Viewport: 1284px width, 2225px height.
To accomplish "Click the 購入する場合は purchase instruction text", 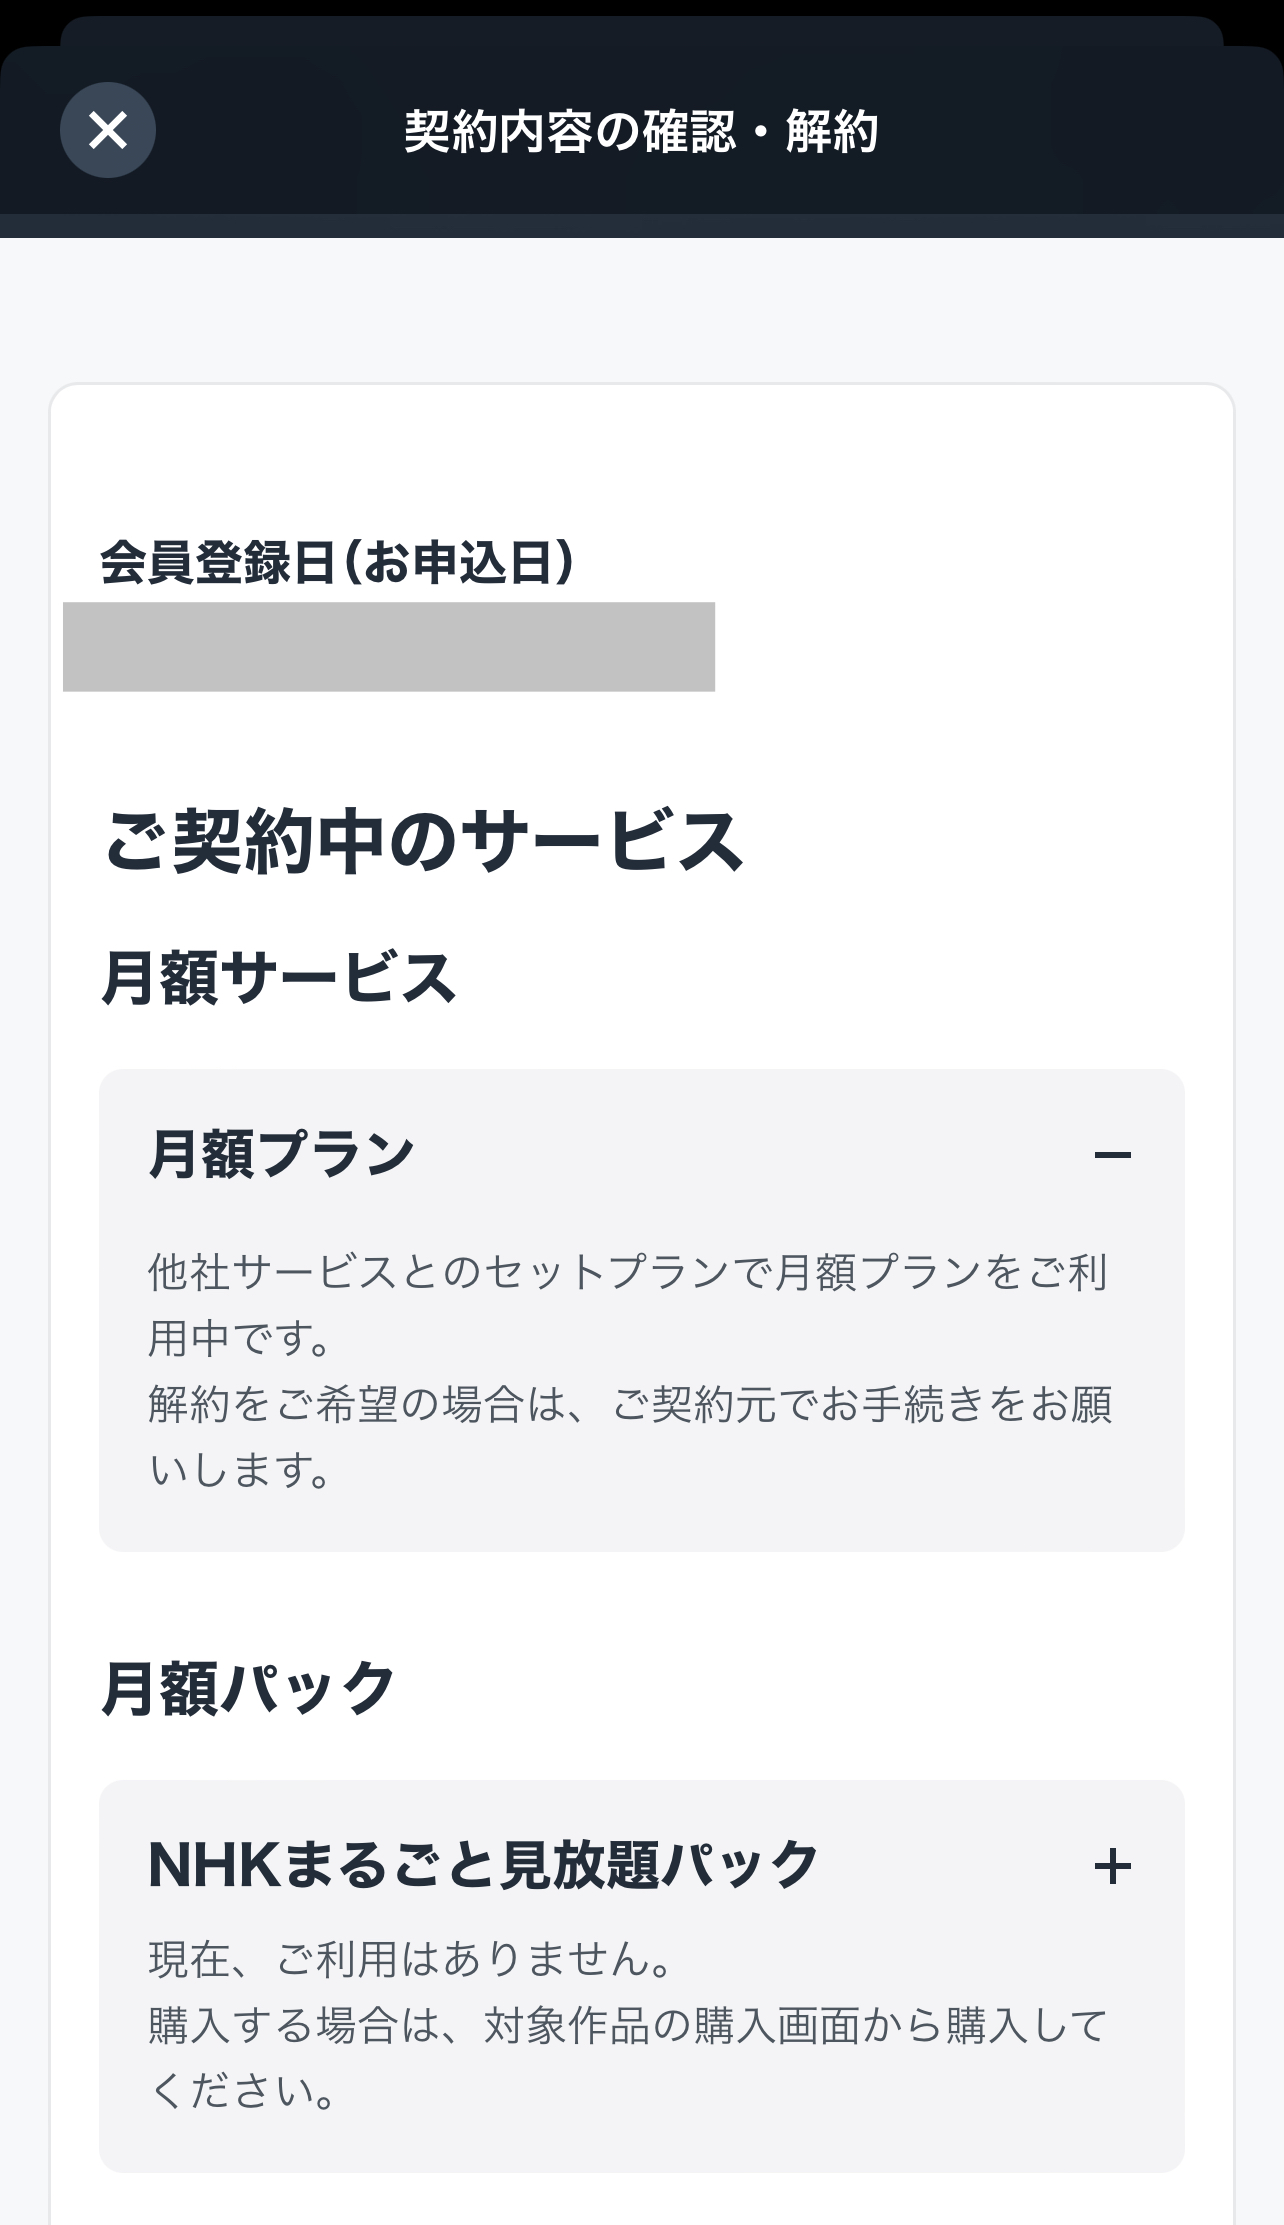I will (628, 2026).
